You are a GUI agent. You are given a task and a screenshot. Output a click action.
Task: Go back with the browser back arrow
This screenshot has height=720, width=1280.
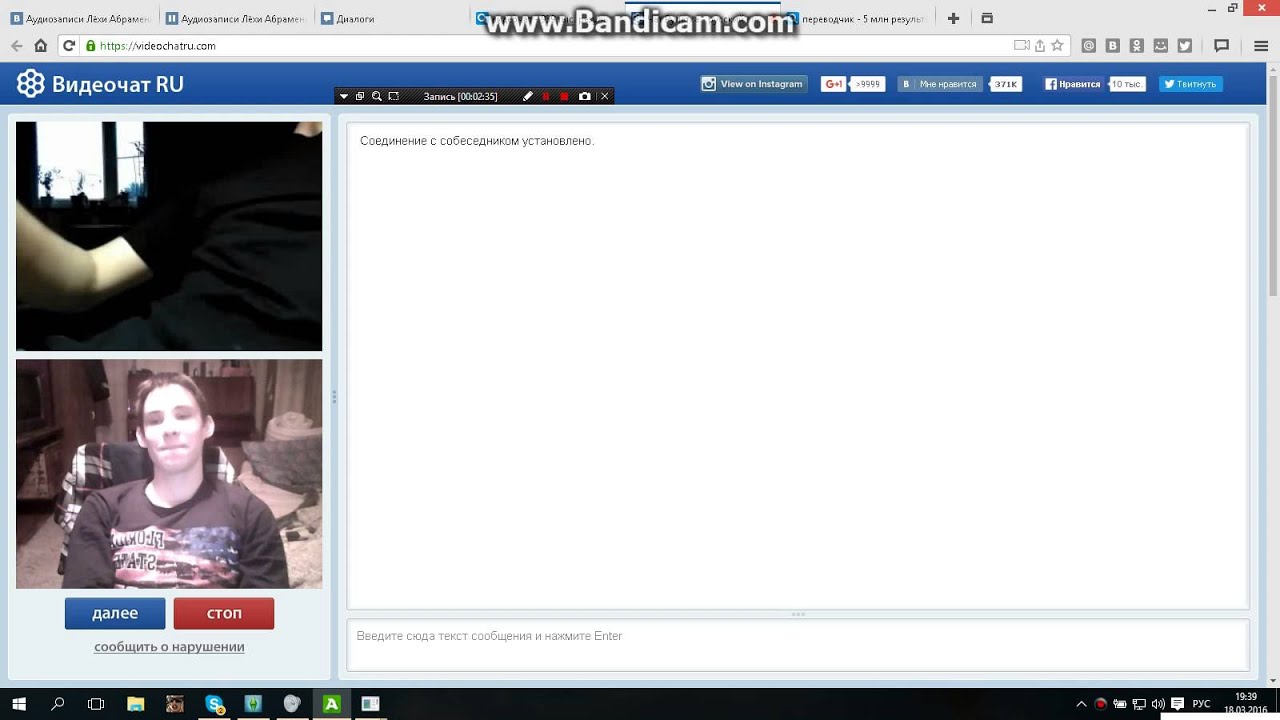tap(16, 46)
